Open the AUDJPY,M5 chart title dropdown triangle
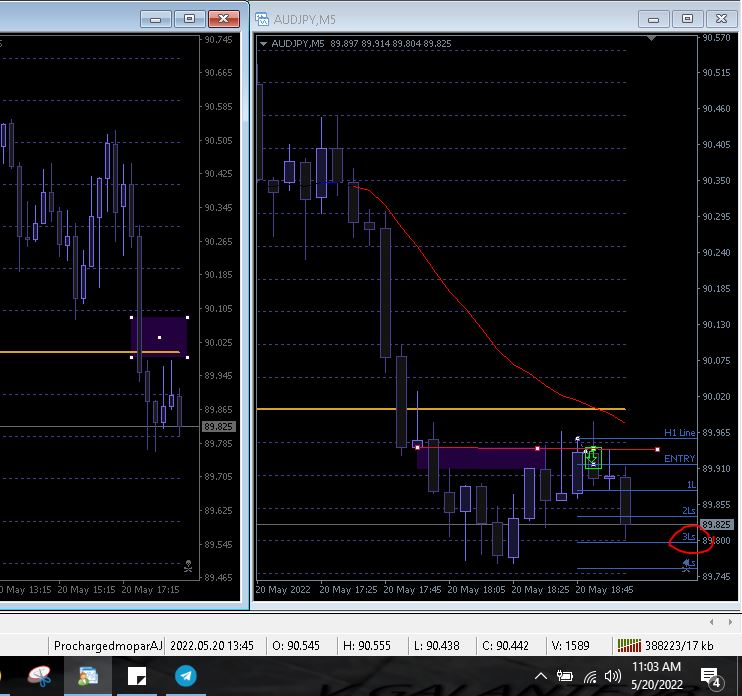Screen dimensions: 742x696 [263, 44]
